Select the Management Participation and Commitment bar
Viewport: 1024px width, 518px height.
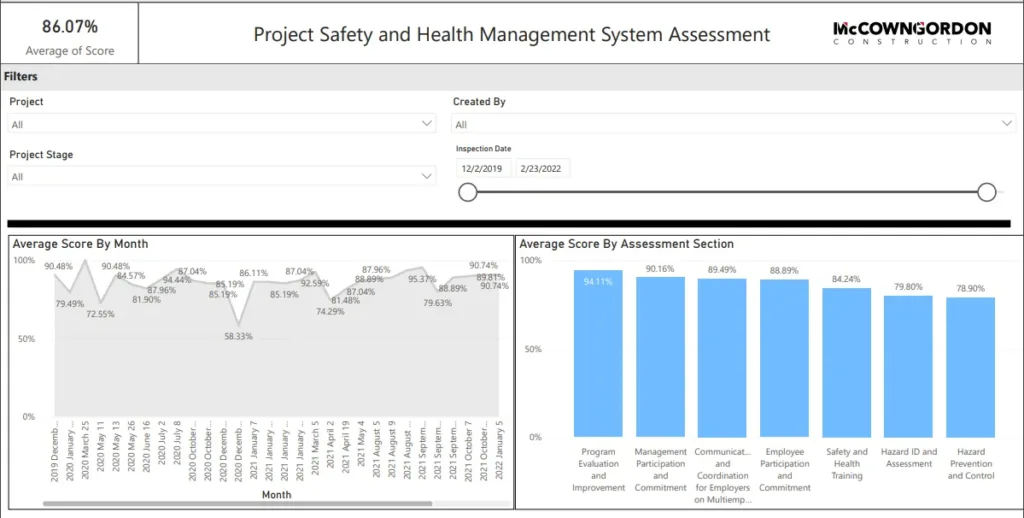[660, 357]
